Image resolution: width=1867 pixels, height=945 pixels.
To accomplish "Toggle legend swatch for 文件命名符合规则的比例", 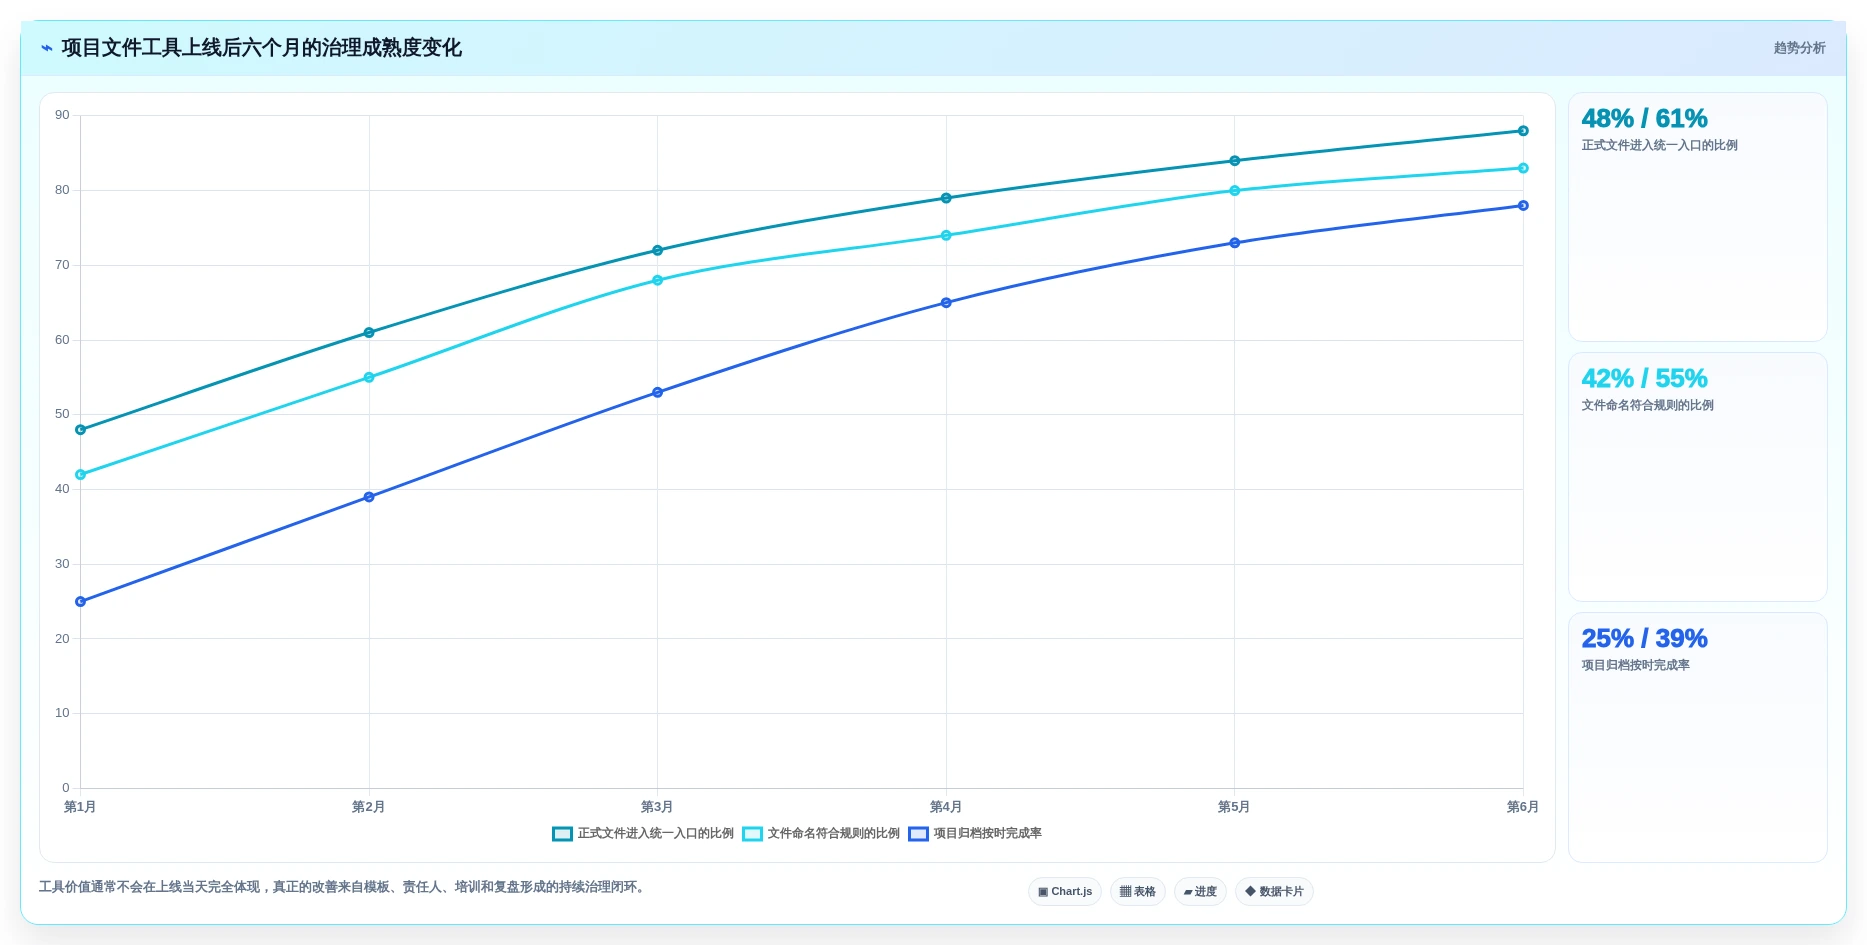I will pyautogui.click(x=752, y=834).
